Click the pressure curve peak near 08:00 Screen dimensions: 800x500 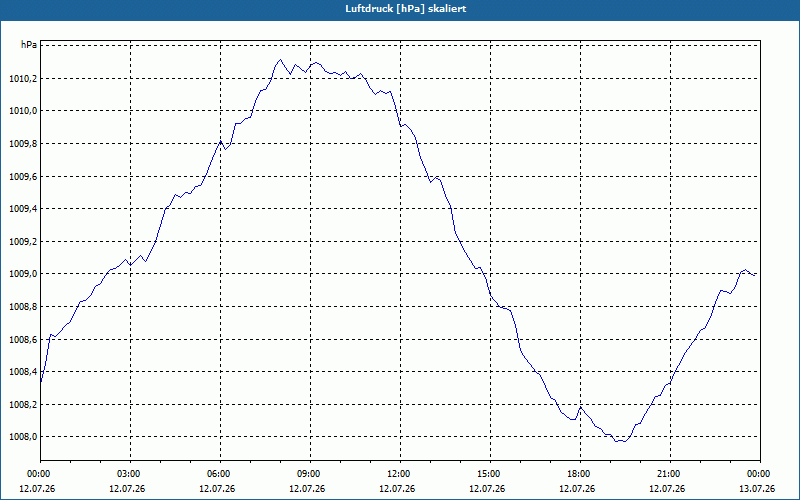click(280, 60)
